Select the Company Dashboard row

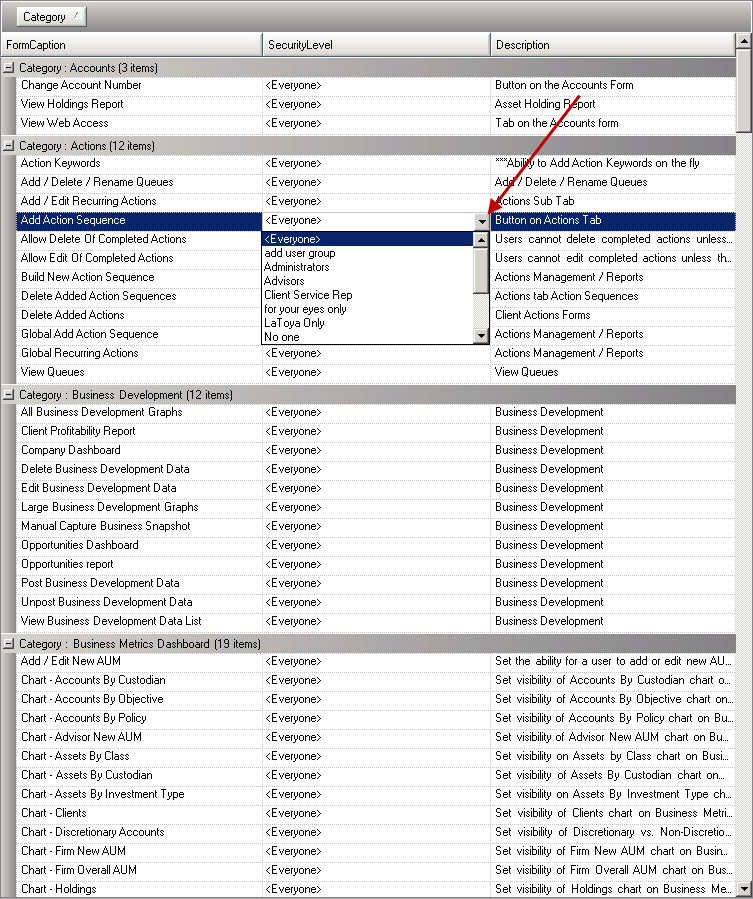(x=376, y=450)
